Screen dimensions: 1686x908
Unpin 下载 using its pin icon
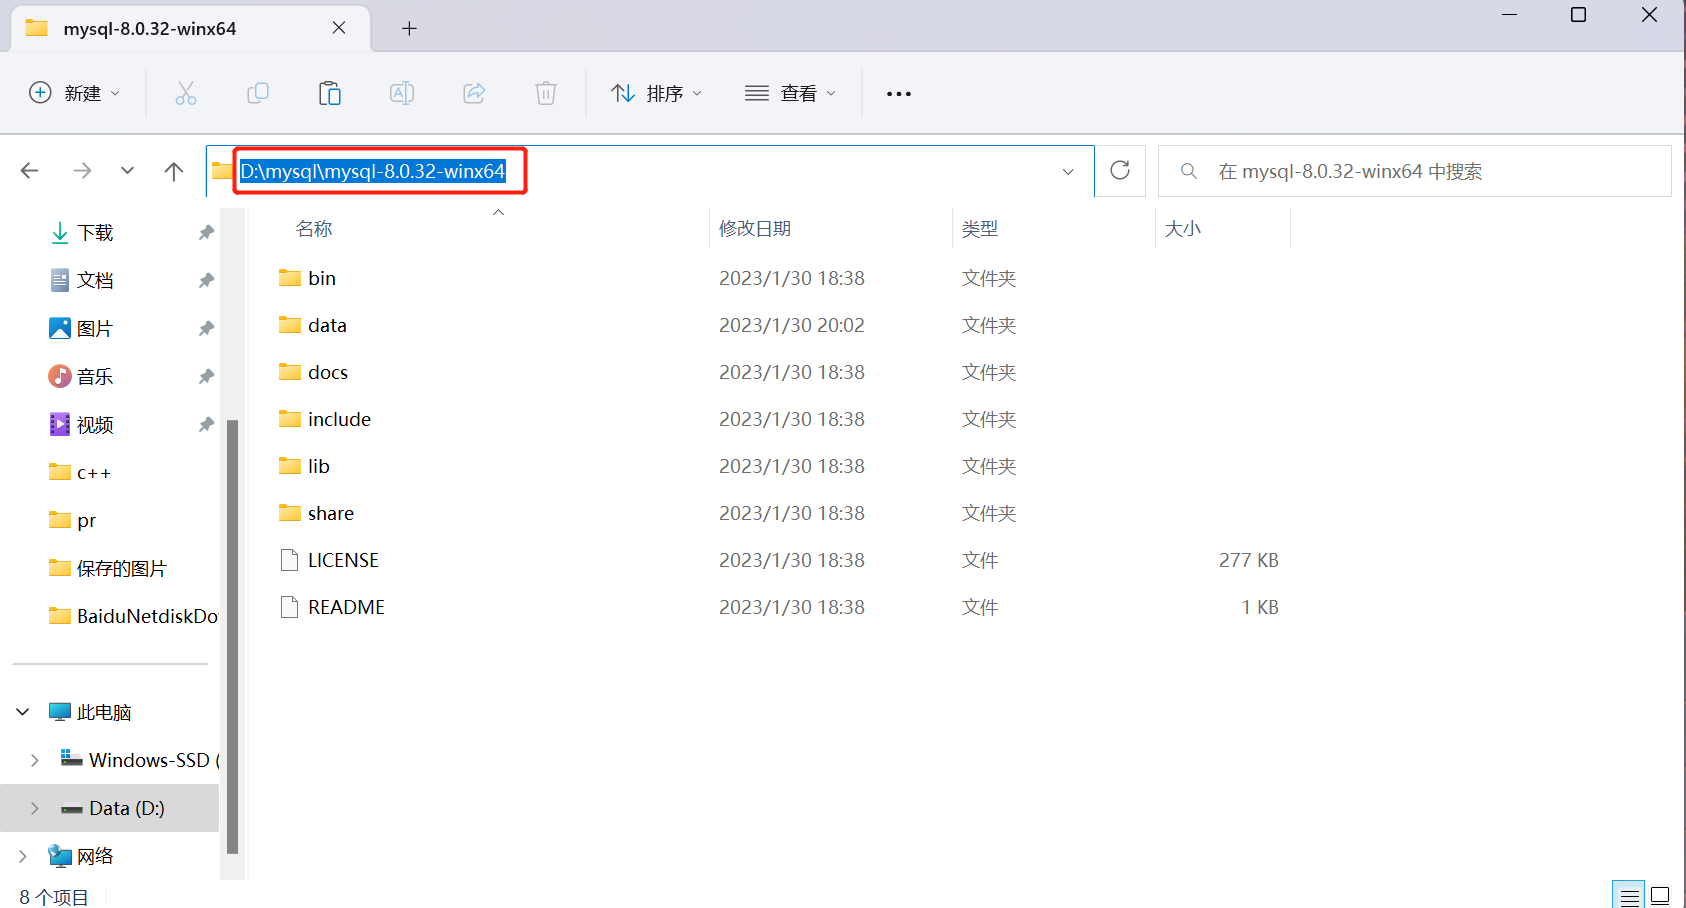click(206, 232)
